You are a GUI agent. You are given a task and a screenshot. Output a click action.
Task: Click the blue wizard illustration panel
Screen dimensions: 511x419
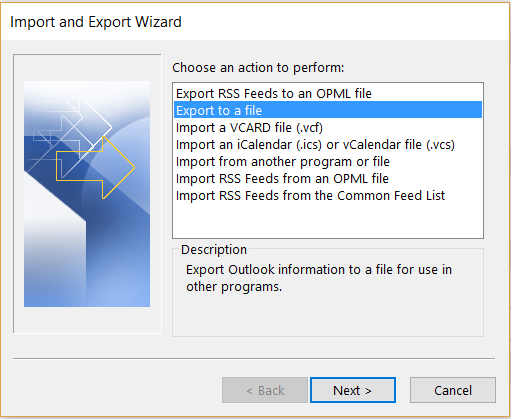[87, 194]
